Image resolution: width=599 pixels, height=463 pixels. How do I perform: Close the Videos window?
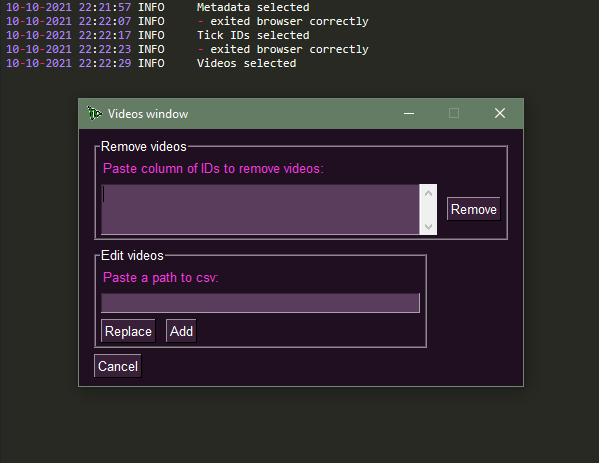click(500, 113)
